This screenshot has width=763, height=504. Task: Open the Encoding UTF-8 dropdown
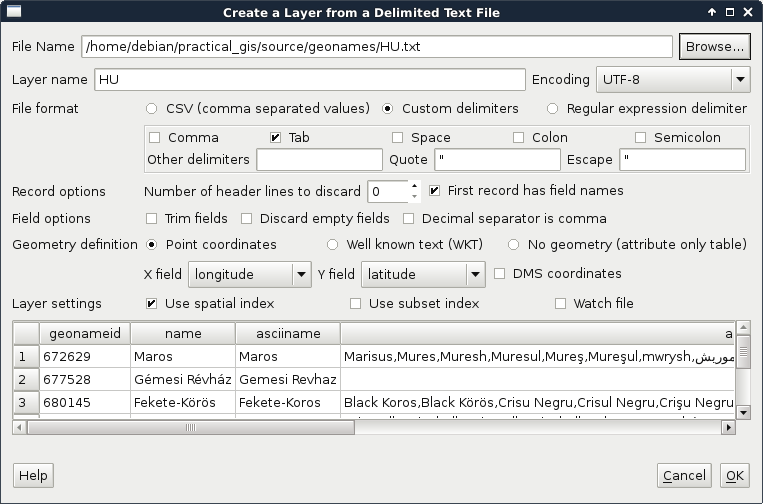point(672,79)
